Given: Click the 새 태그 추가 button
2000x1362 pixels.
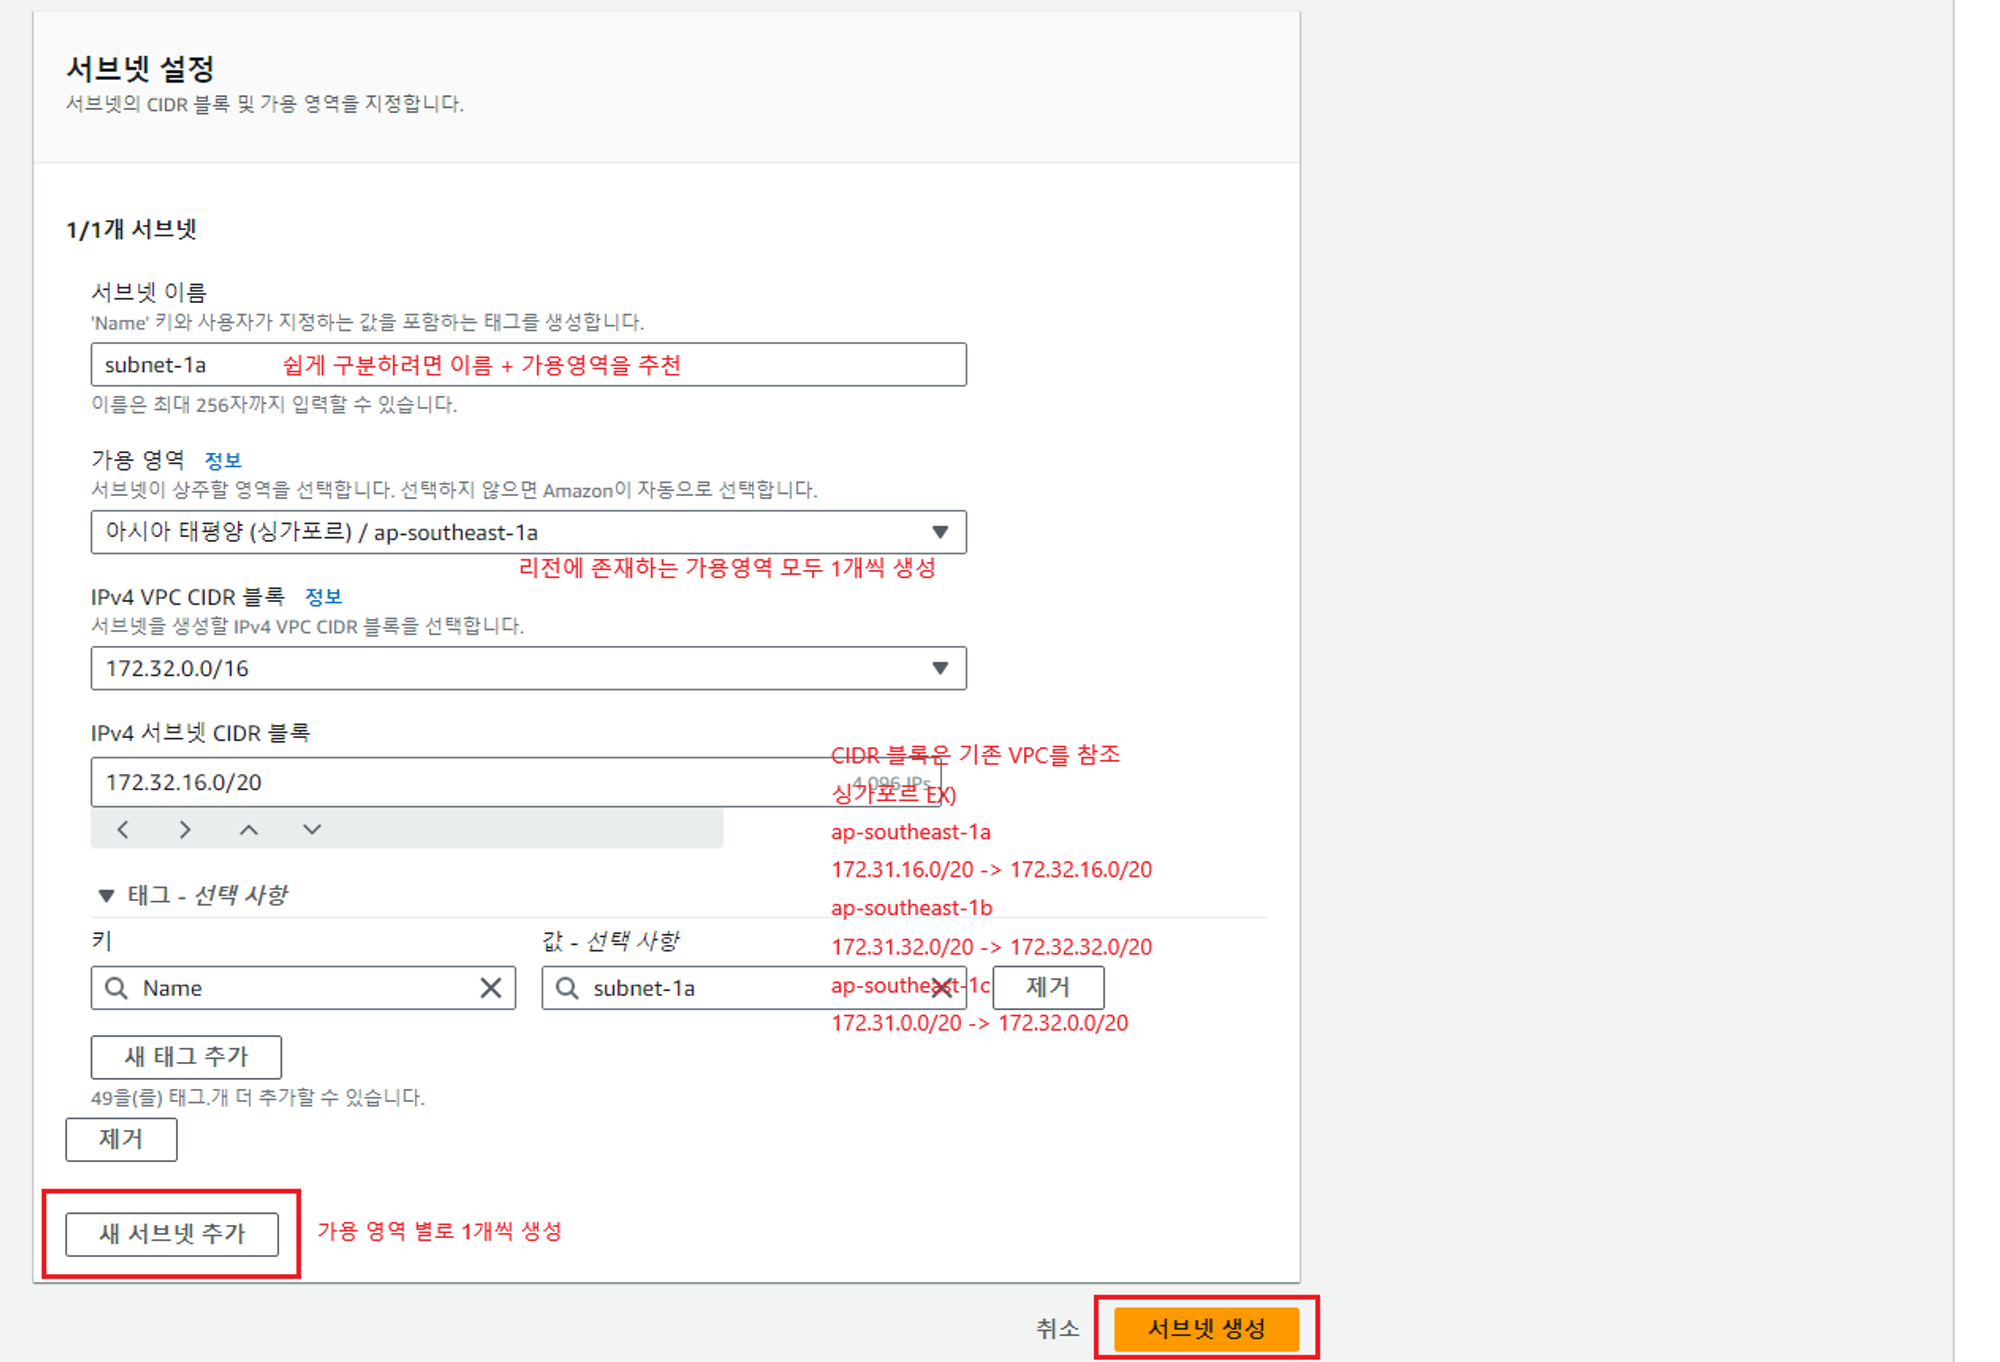Looking at the screenshot, I should click(x=186, y=1057).
